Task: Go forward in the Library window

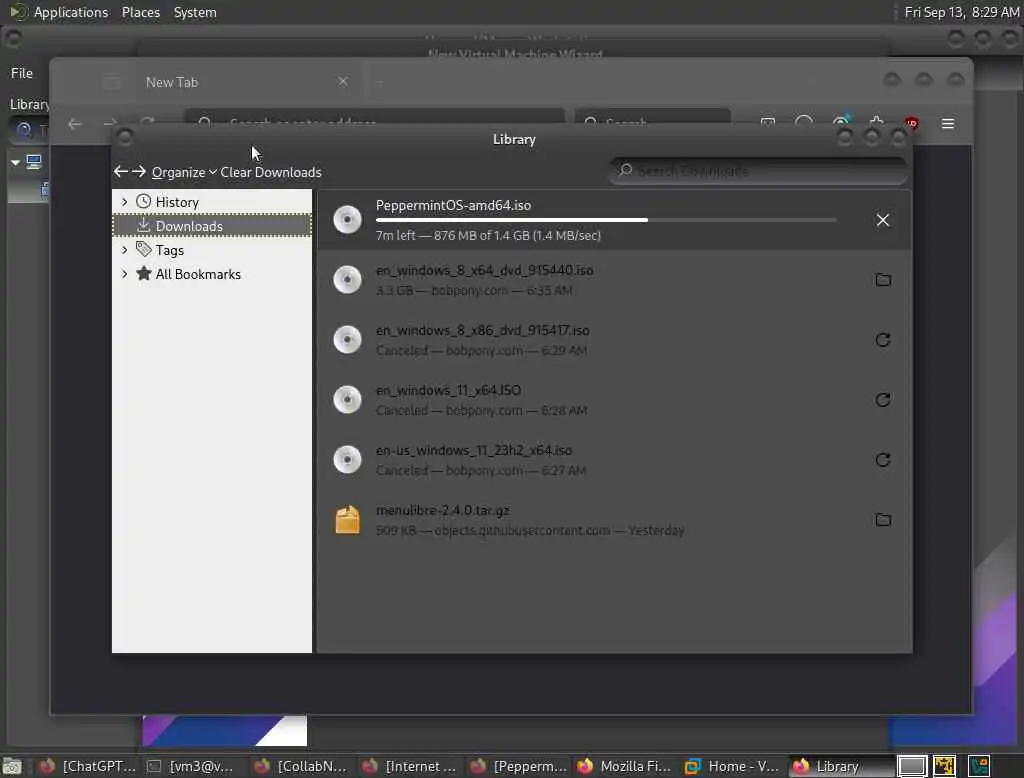Action: pos(139,172)
